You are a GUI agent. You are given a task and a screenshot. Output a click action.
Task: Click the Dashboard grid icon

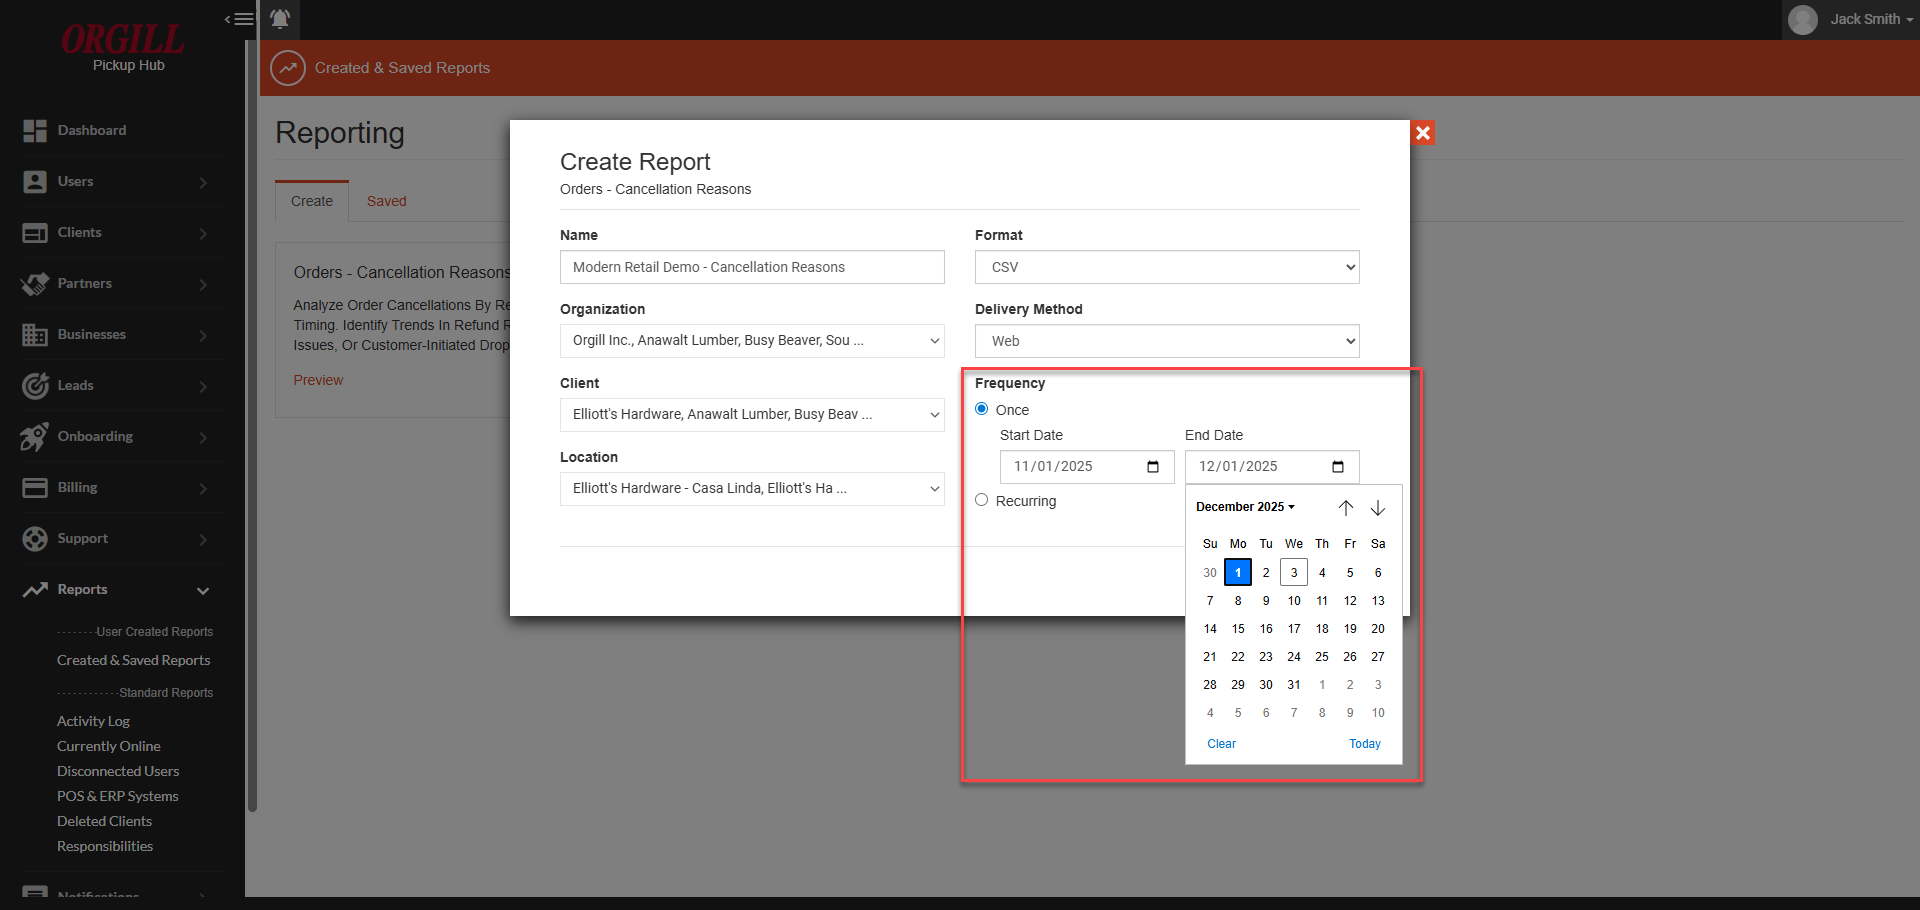pos(35,131)
